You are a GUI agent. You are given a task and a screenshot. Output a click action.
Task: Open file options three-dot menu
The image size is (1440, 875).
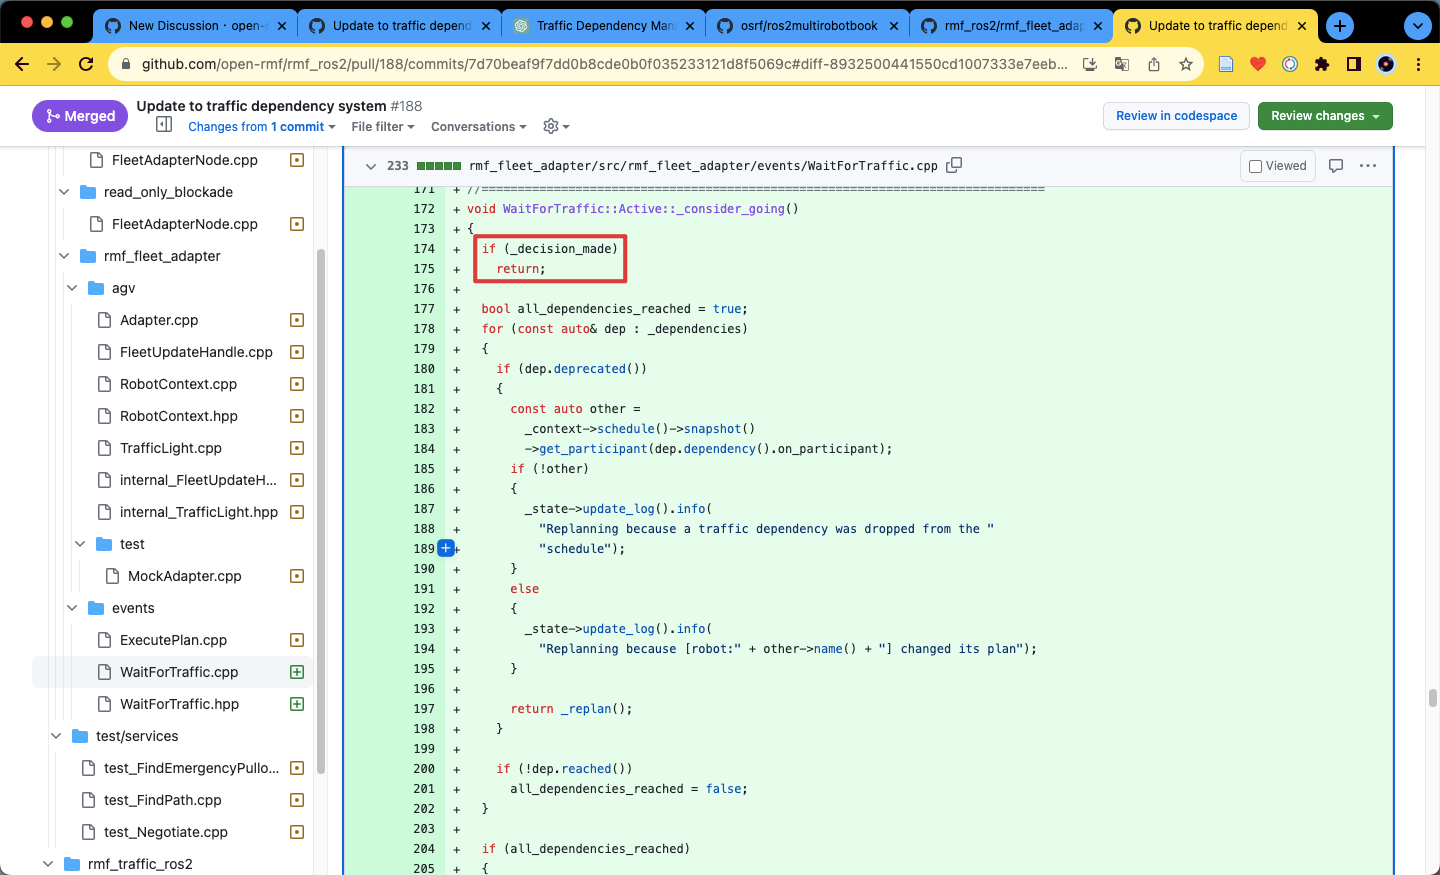(x=1368, y=166)
